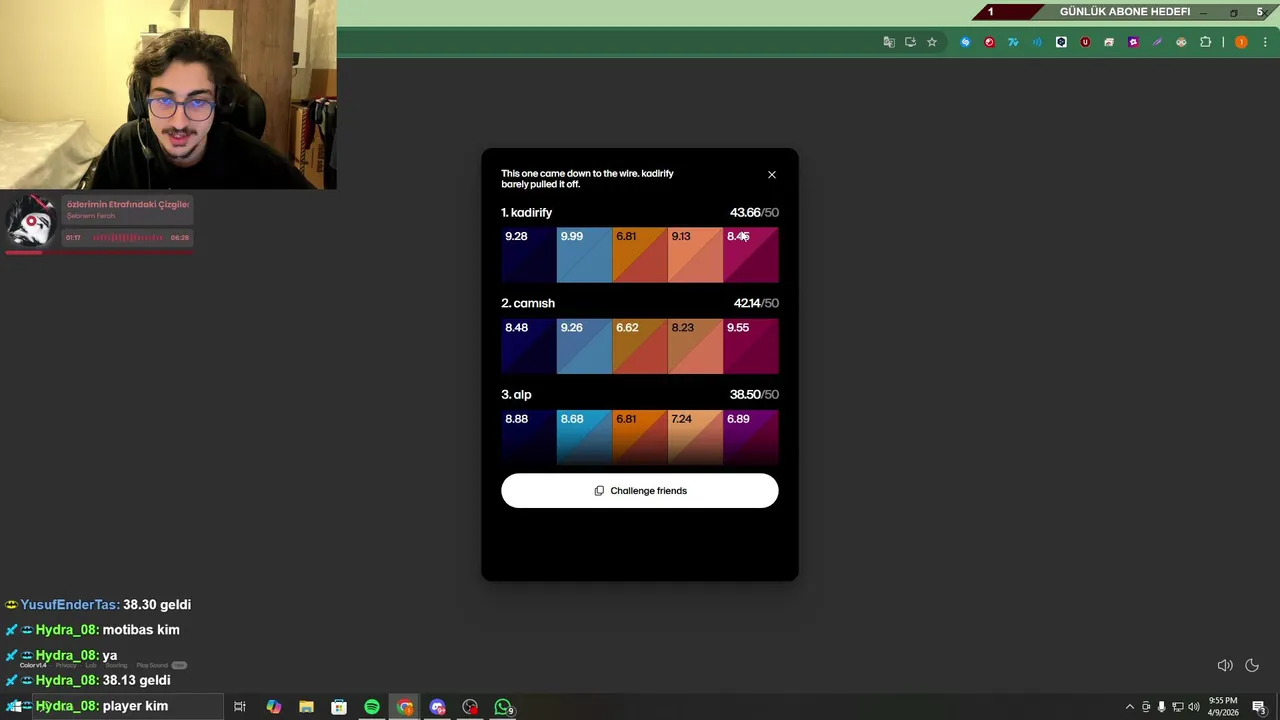Select alp's purple 6.89 swatch
Image resolution: width=1280 pixels, height=720 pixels.
click(x=751, y=438)
